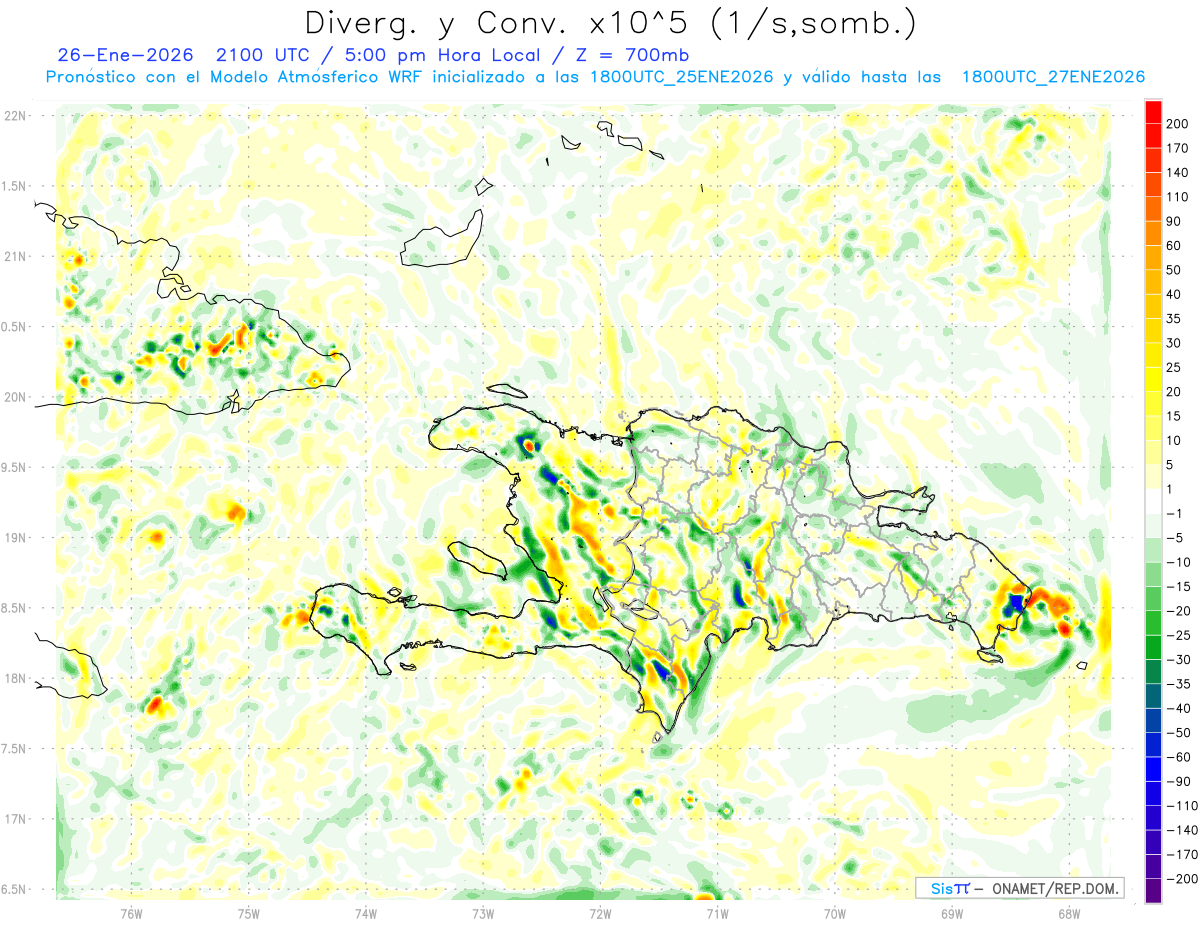Click the latitude label "17N"
1200x927 pixels.
click(x=15, y=819)
